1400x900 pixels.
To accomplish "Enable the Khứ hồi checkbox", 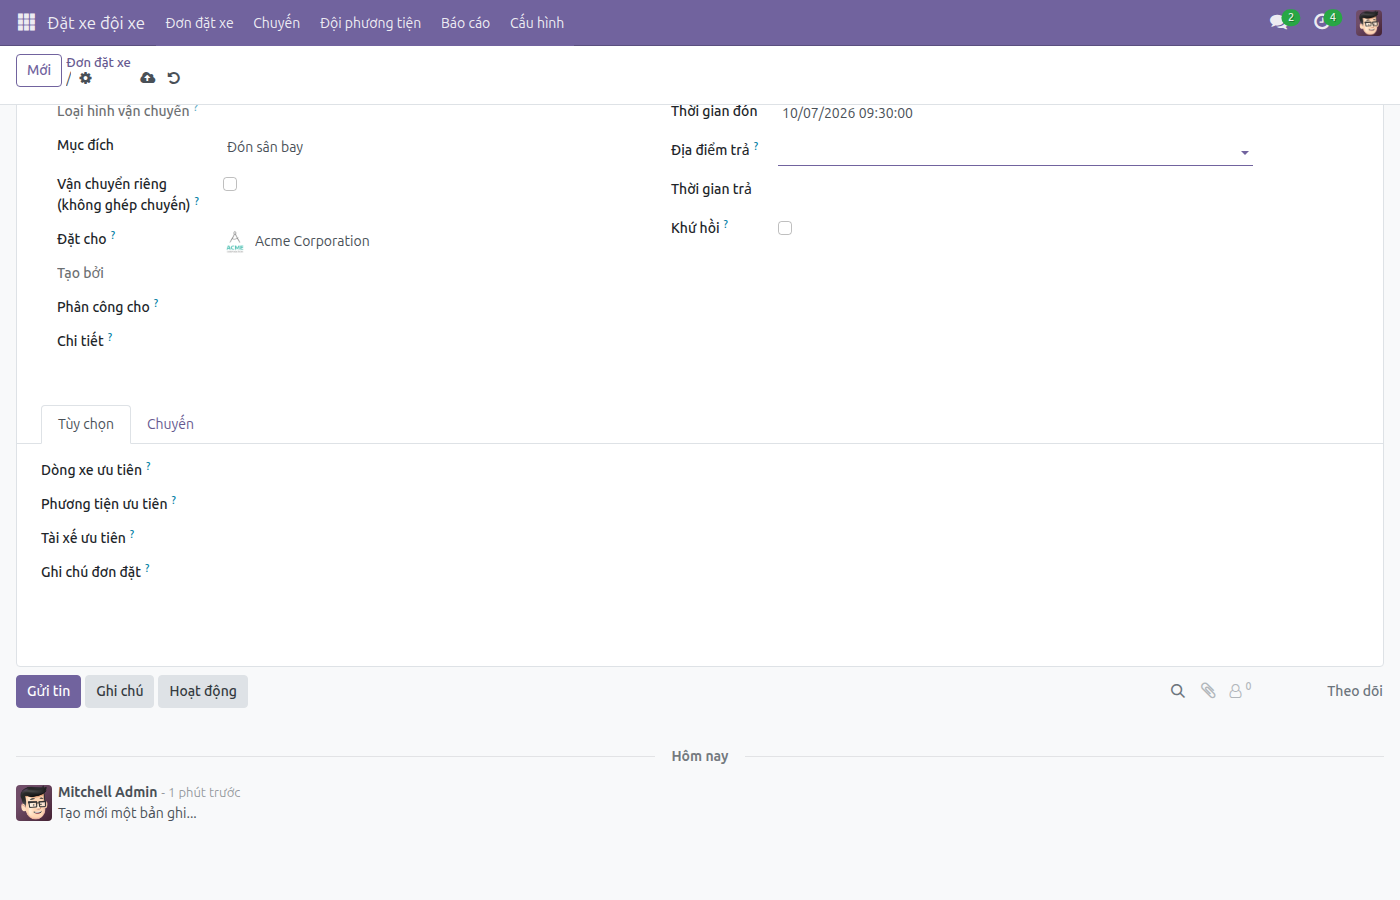I will pos(785,228).
